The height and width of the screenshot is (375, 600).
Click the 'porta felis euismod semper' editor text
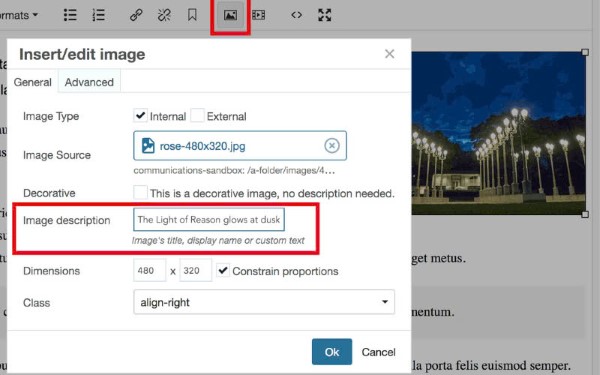click(x=497, y=365)
